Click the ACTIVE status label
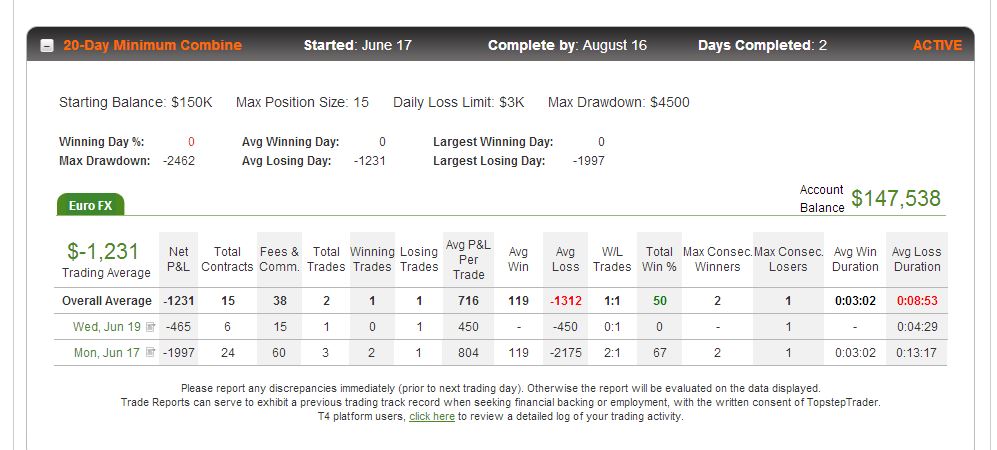Image resolution: width=997 pixels, height=450 pixels. 937,46
